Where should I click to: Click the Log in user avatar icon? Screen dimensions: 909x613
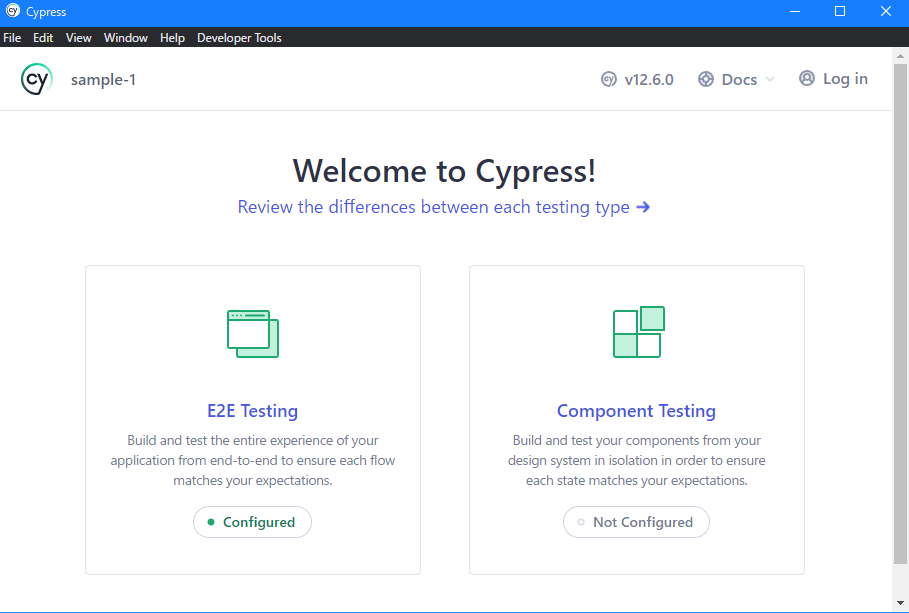[x=806, y=78]
